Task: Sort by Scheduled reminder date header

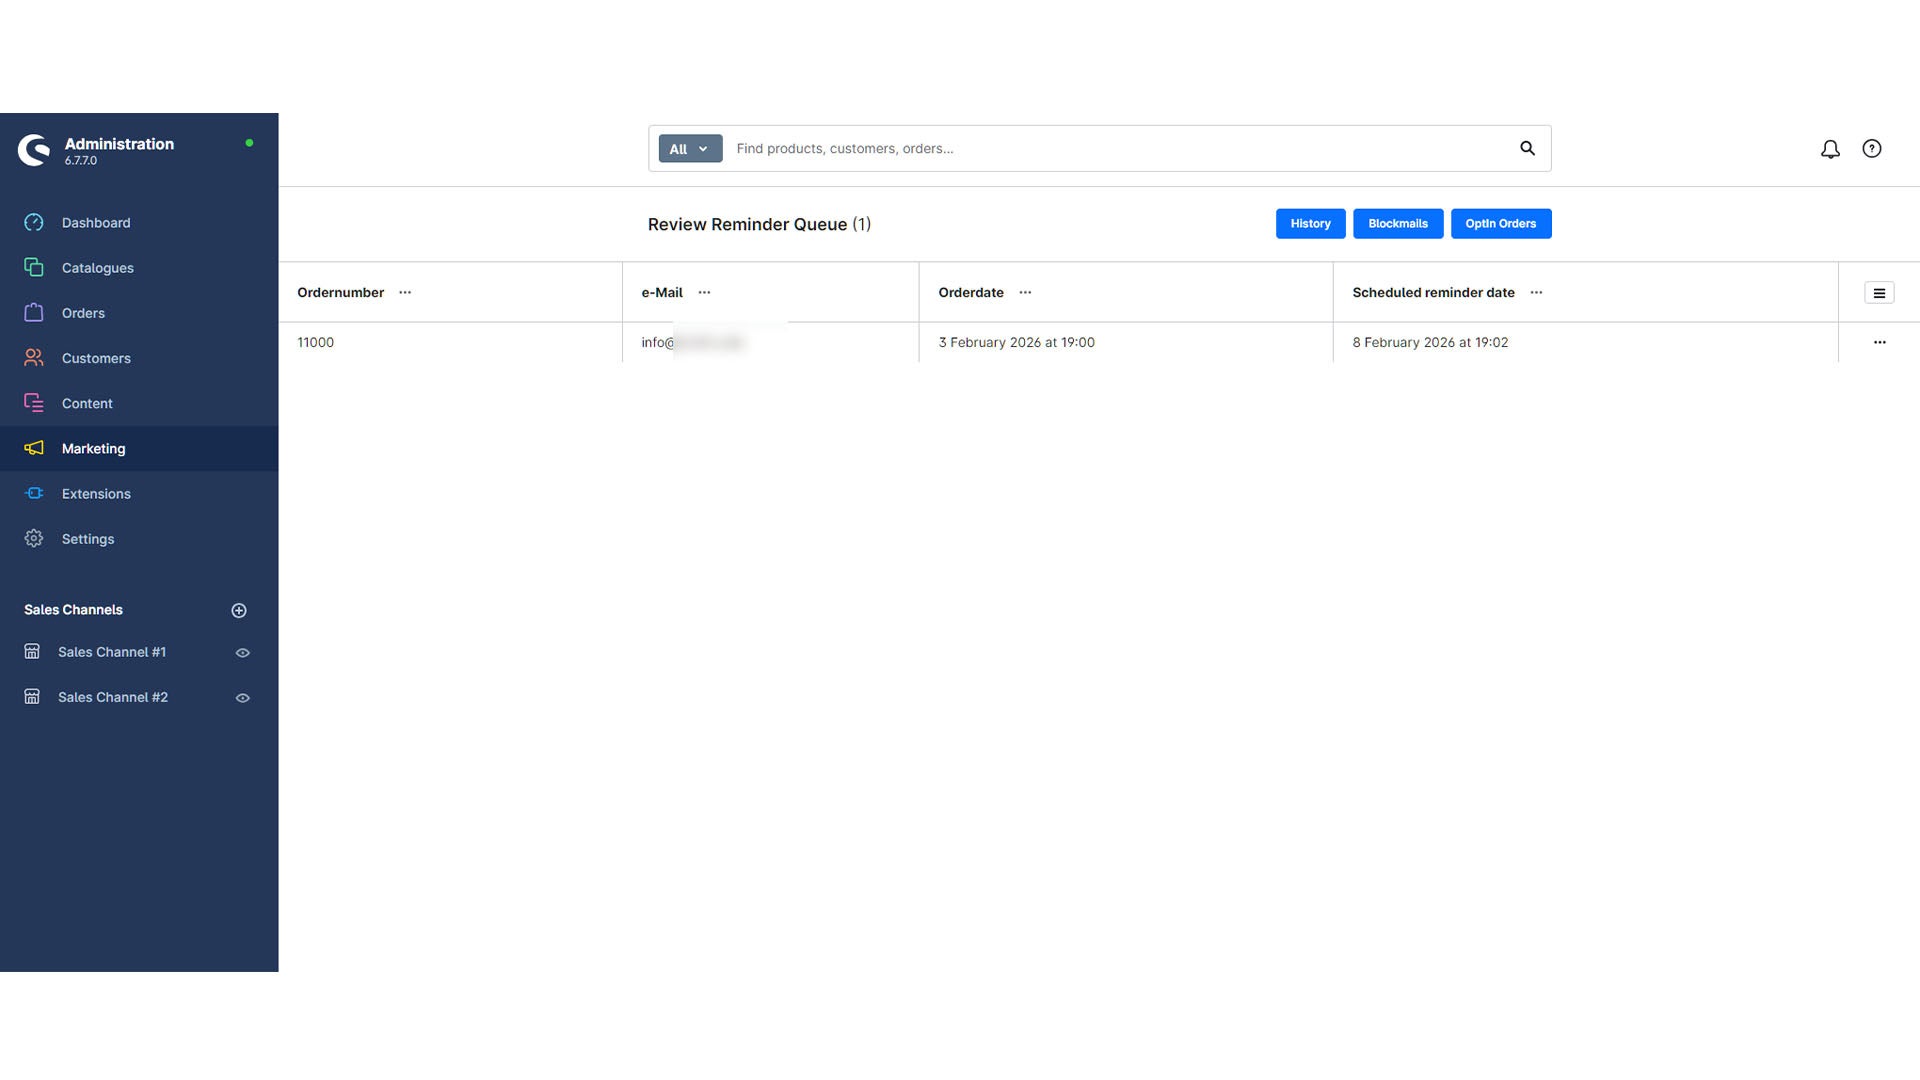Action: (1433, 292)
